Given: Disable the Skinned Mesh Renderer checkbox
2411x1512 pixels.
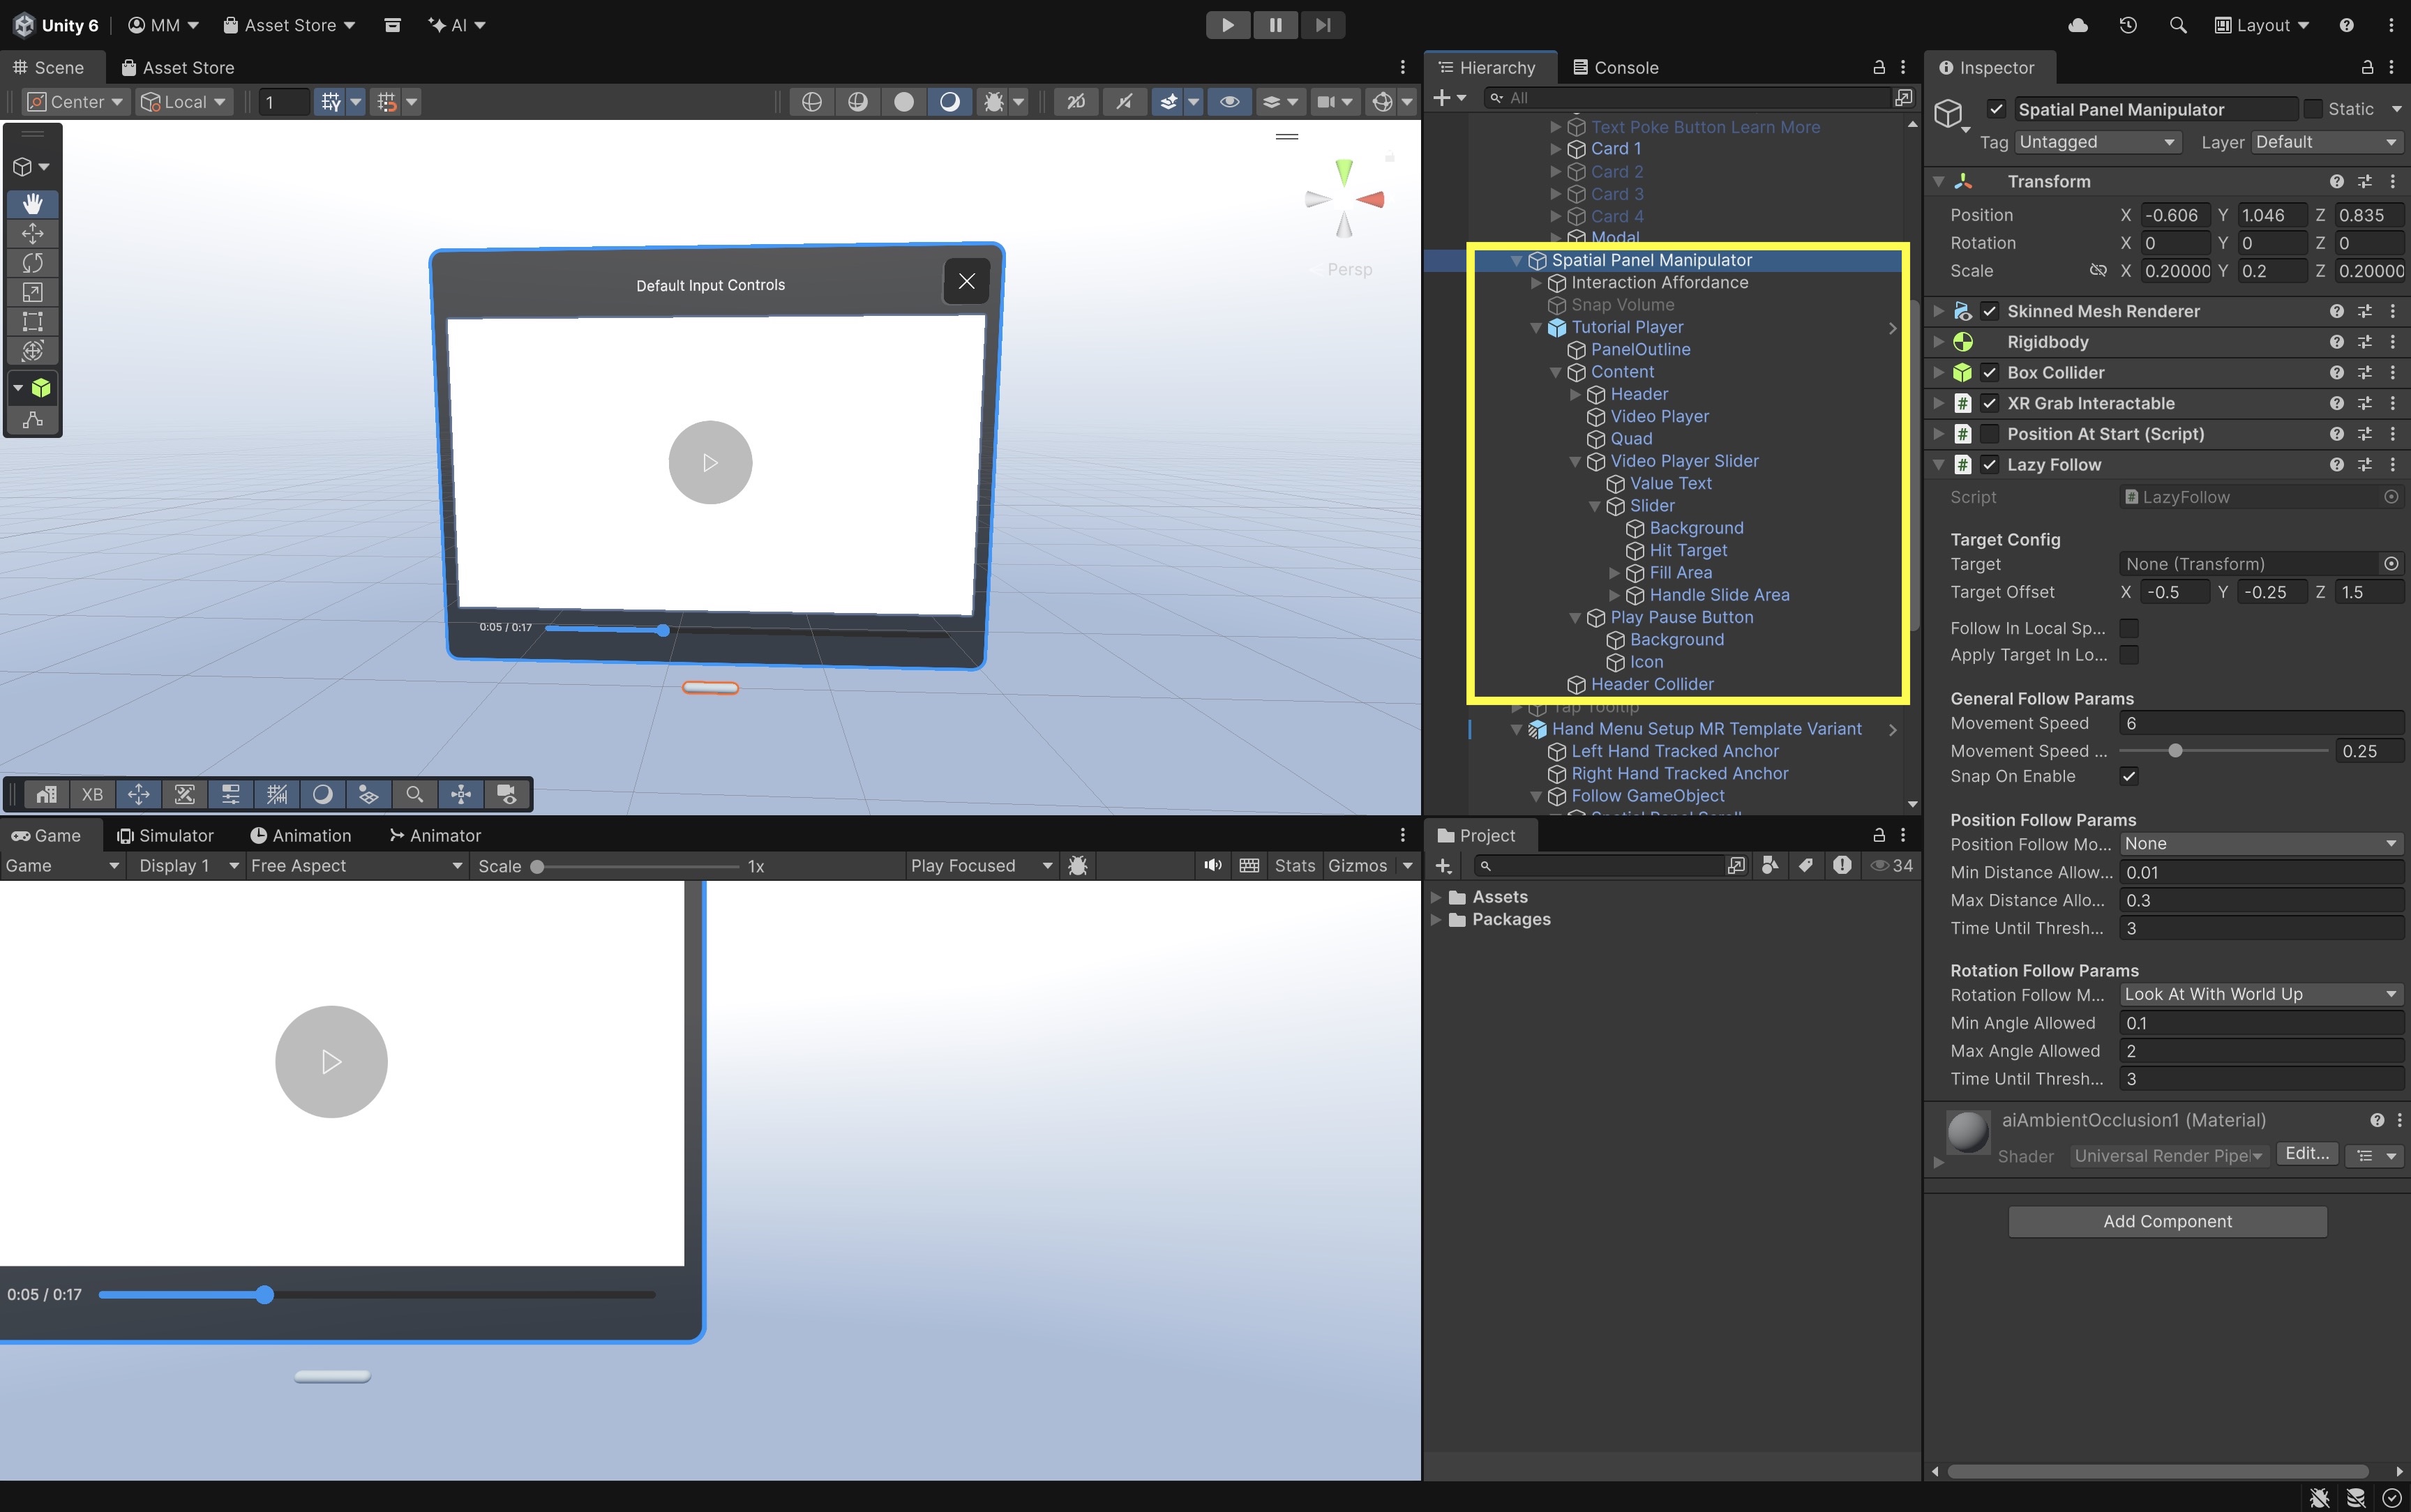Looking at the screenshot, I should tap(1990, 311).
